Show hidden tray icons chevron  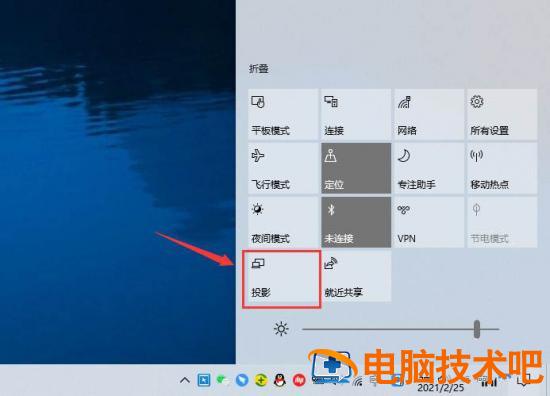click(x=185, y=380)
